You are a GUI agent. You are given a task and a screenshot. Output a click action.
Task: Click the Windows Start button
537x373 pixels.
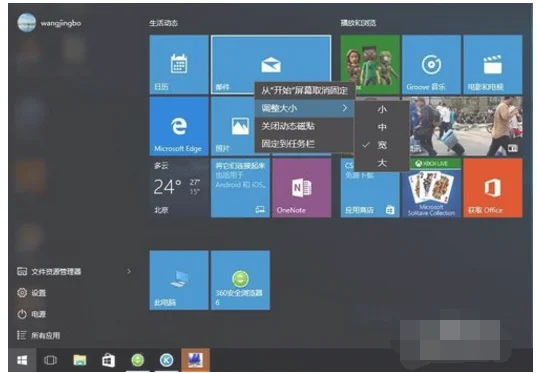pos(22,360)
